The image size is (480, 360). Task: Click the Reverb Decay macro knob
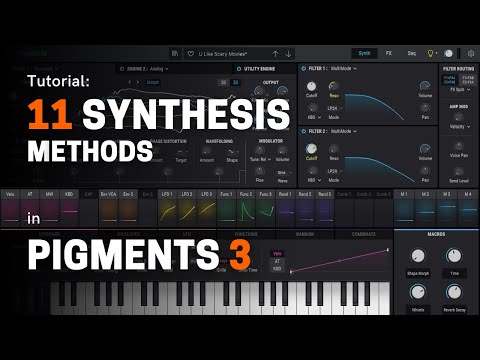click(x=454, y=292)
